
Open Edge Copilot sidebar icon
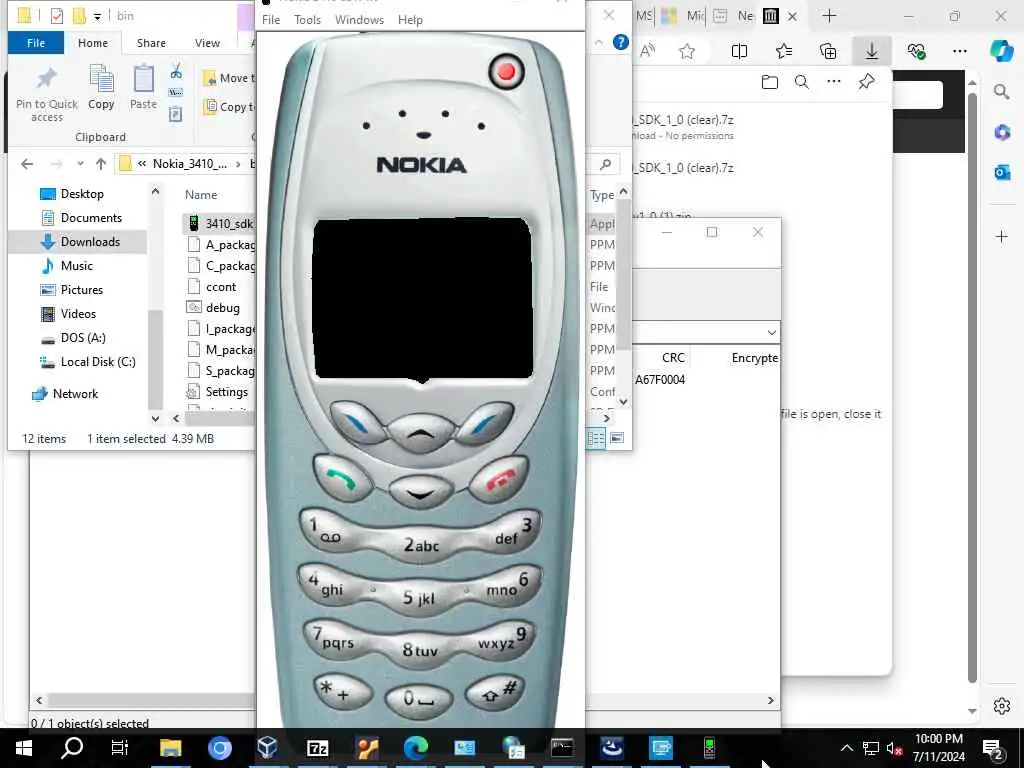[x=1001, y=51]
